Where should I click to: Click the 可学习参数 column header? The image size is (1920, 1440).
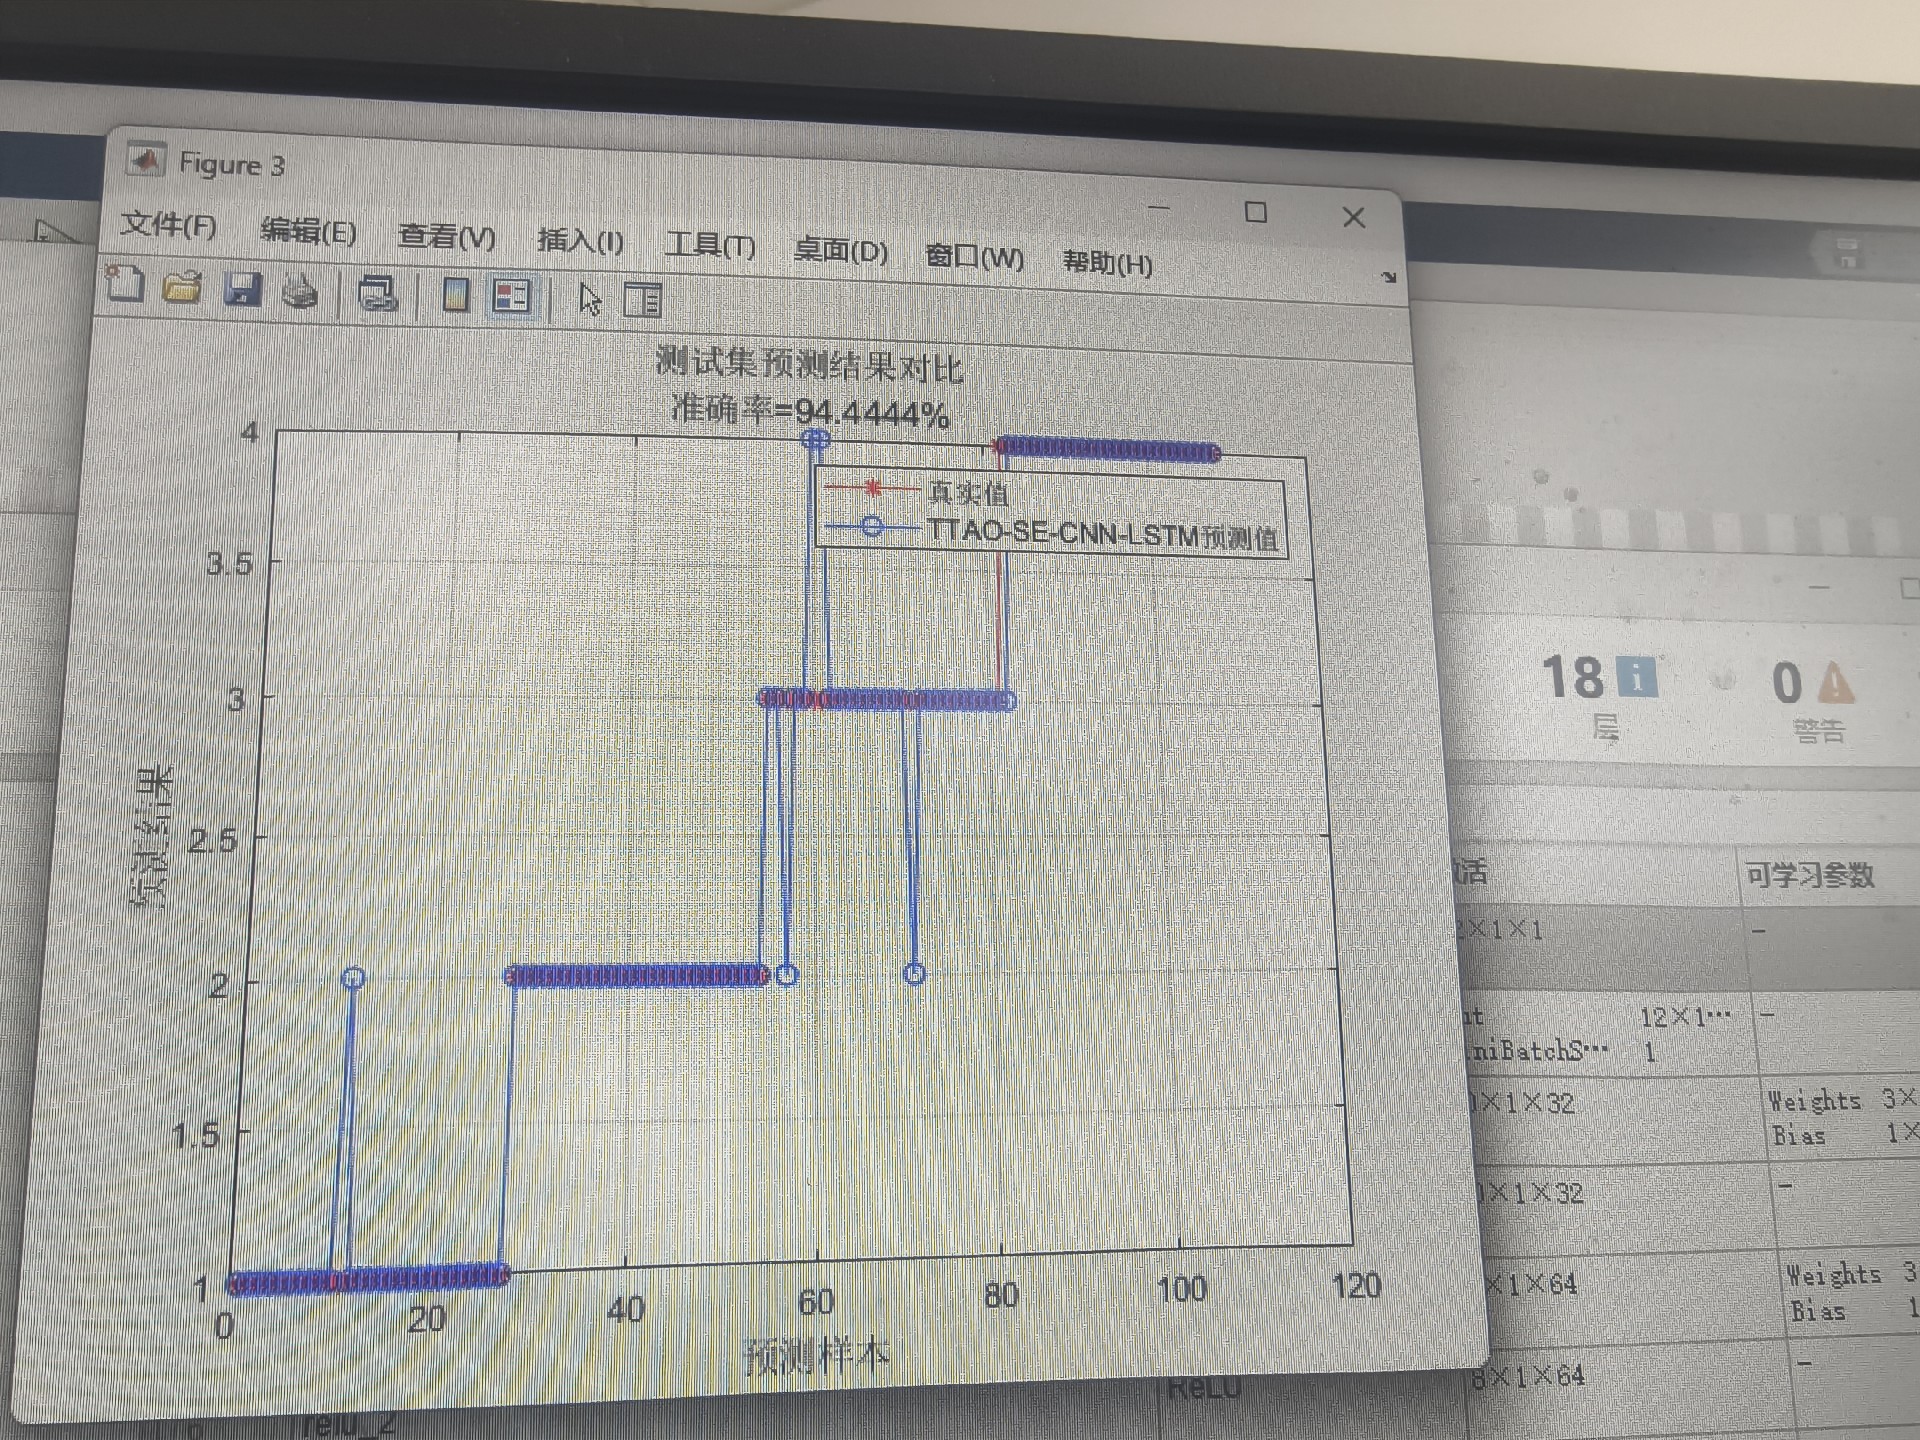coord(1809,876)
